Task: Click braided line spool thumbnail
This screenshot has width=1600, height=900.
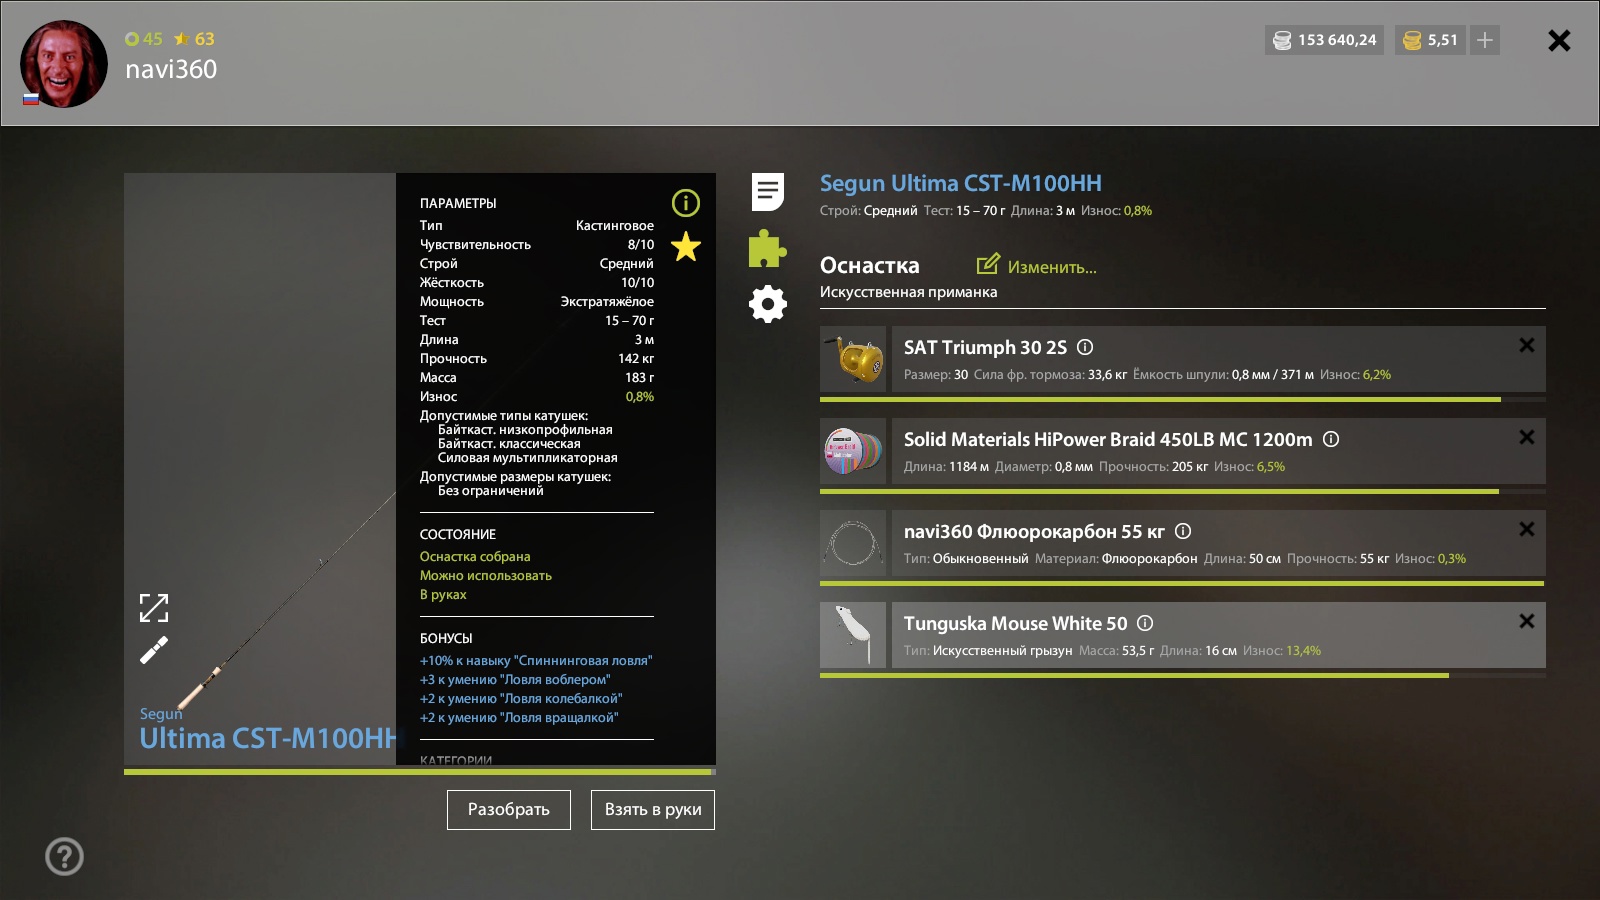Action: point(853,451)
